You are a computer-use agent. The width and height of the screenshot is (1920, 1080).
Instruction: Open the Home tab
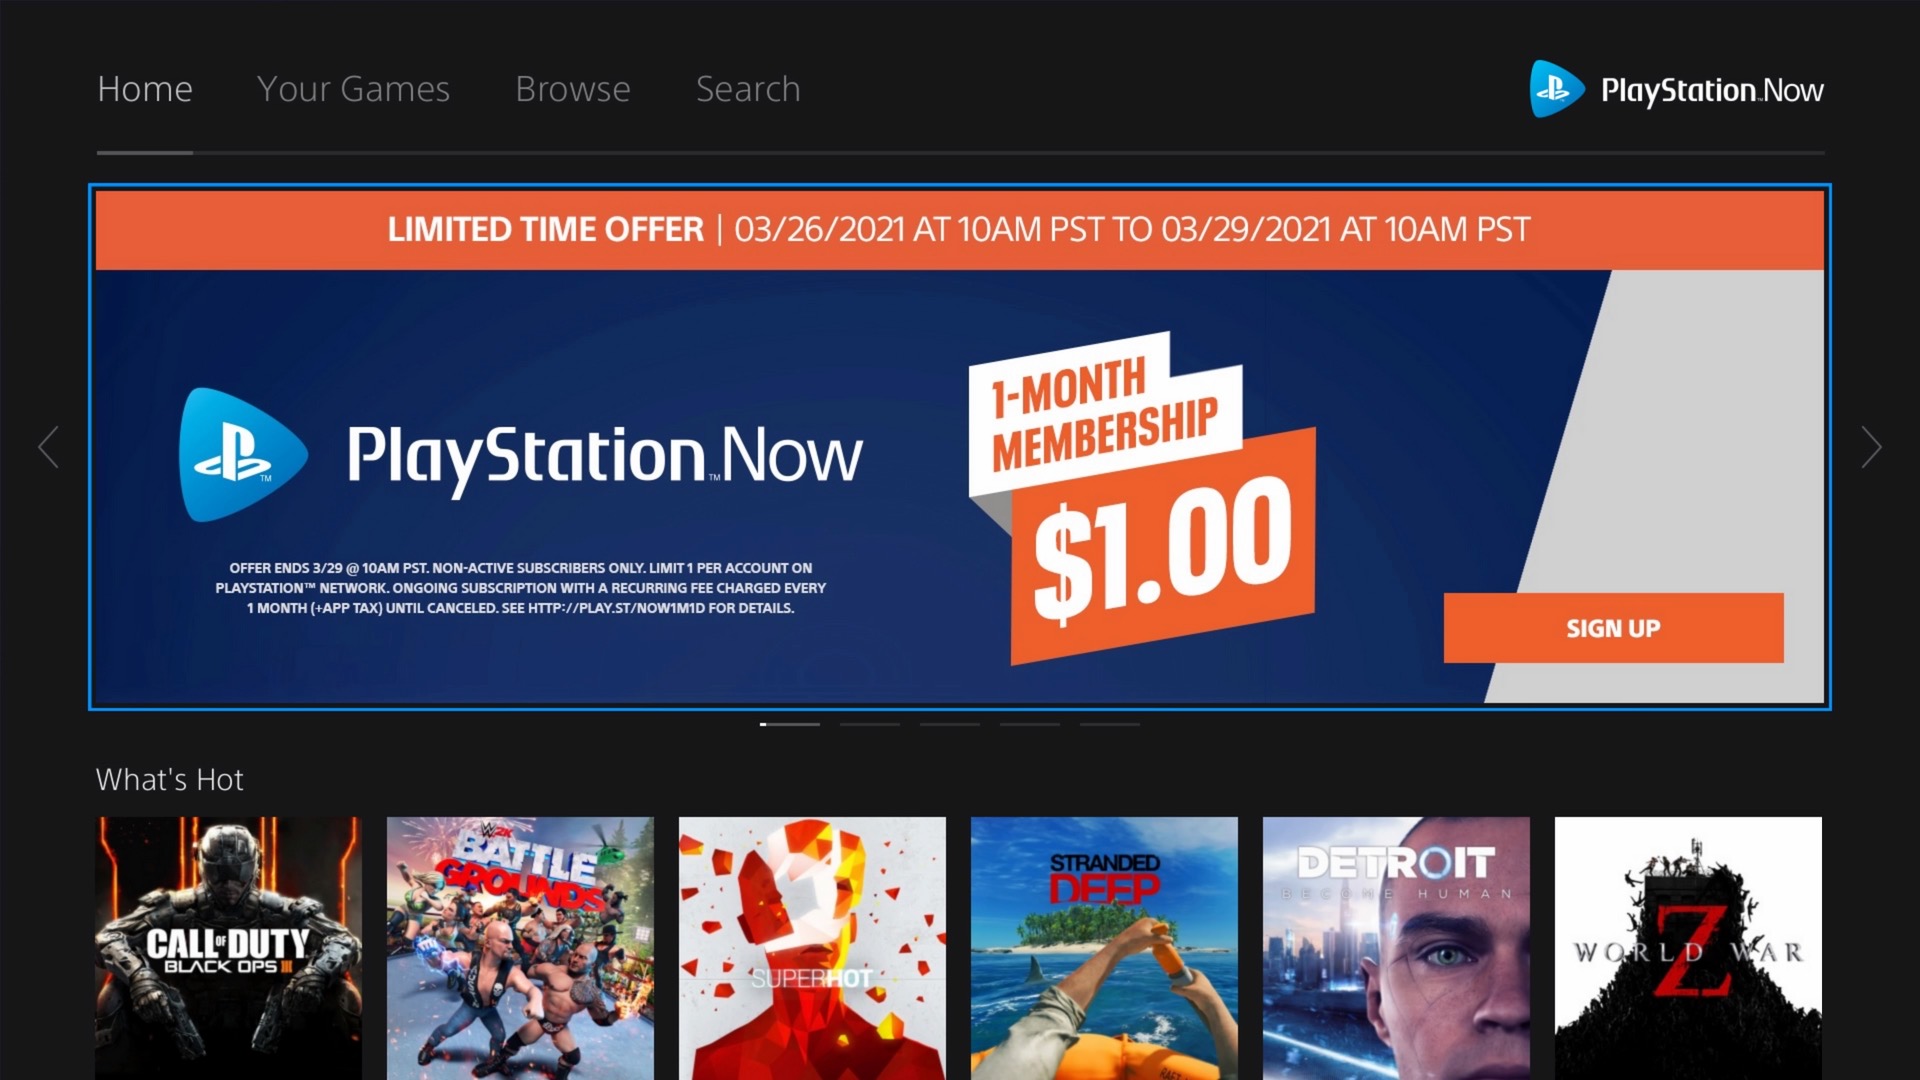pyautogui.click(x=145, y=89)
